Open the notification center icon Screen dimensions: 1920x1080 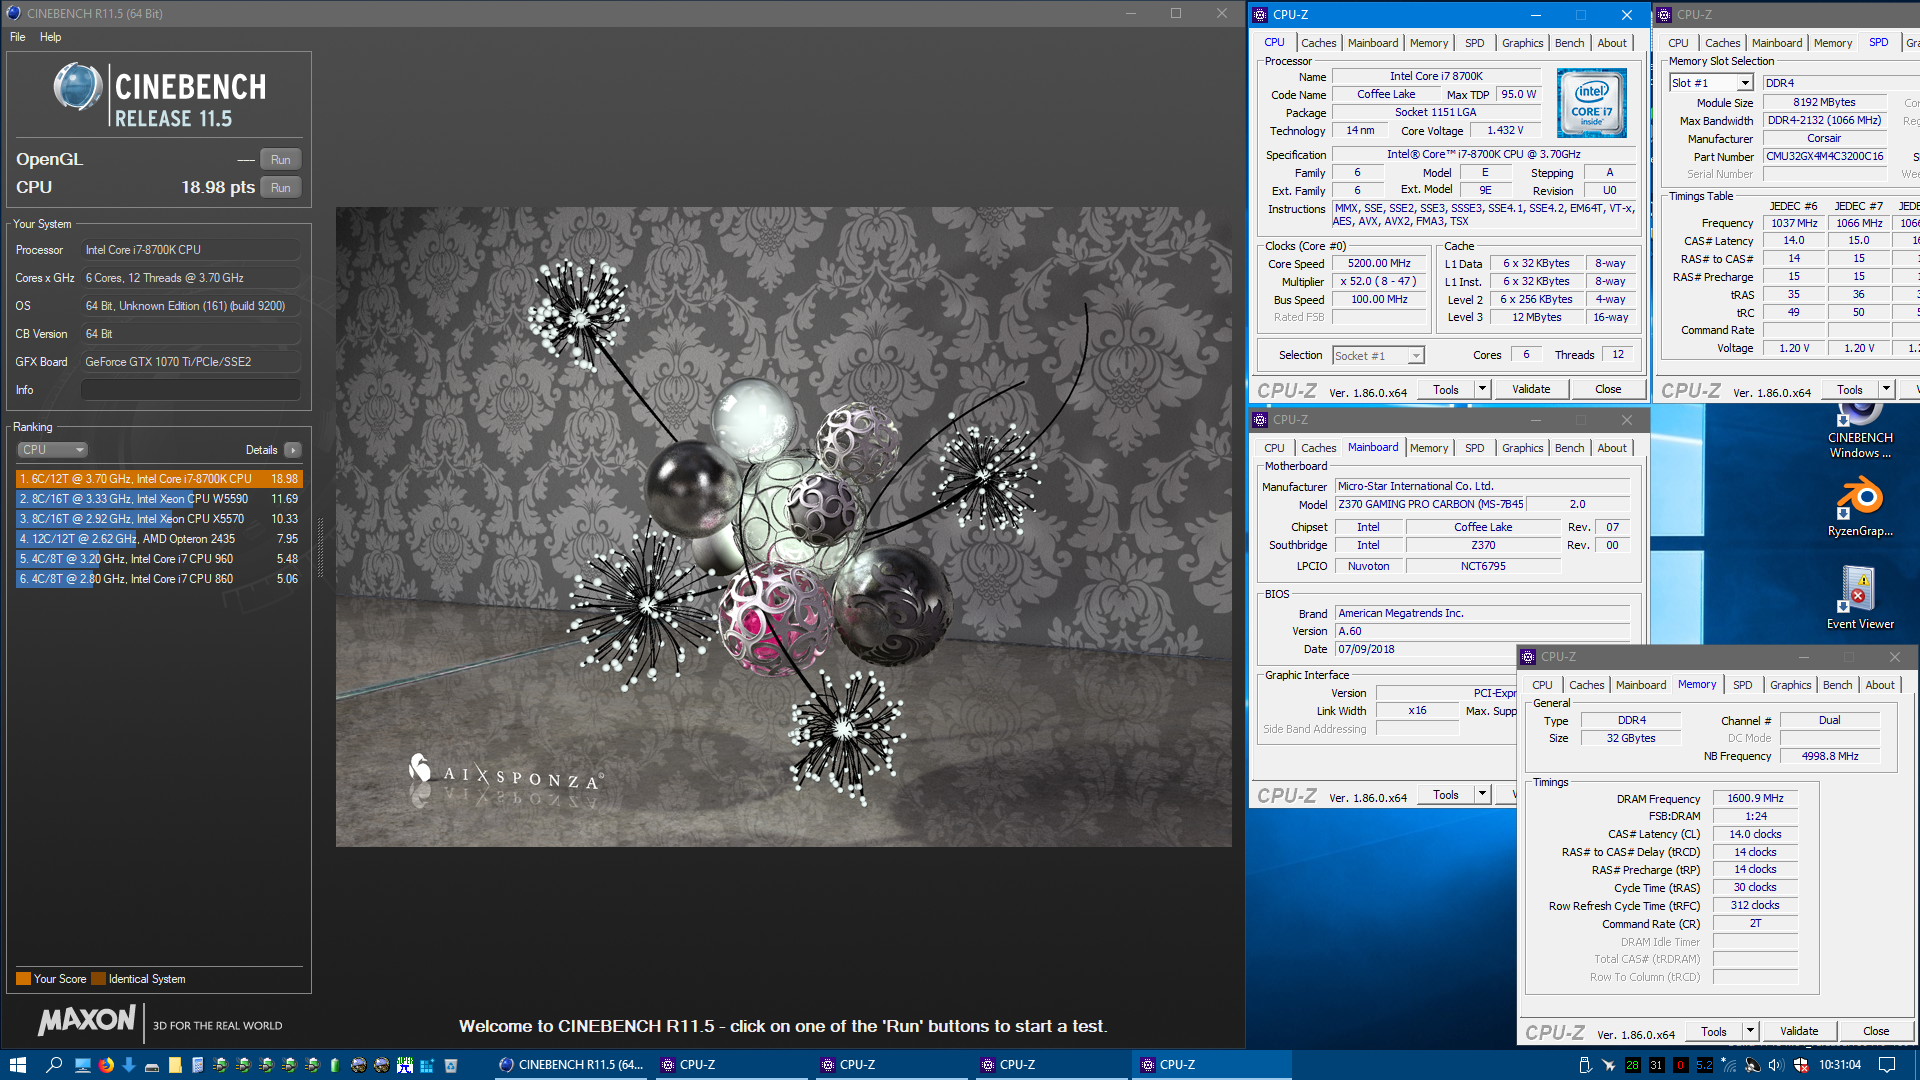click(1887, 1065)
